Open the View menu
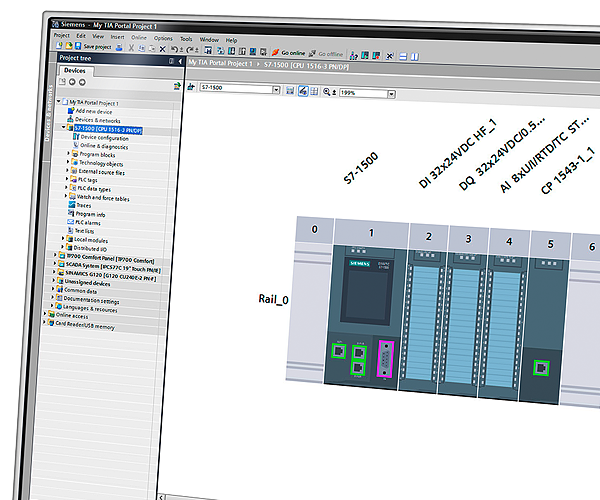600x500 pixels. tap(98, 36)
